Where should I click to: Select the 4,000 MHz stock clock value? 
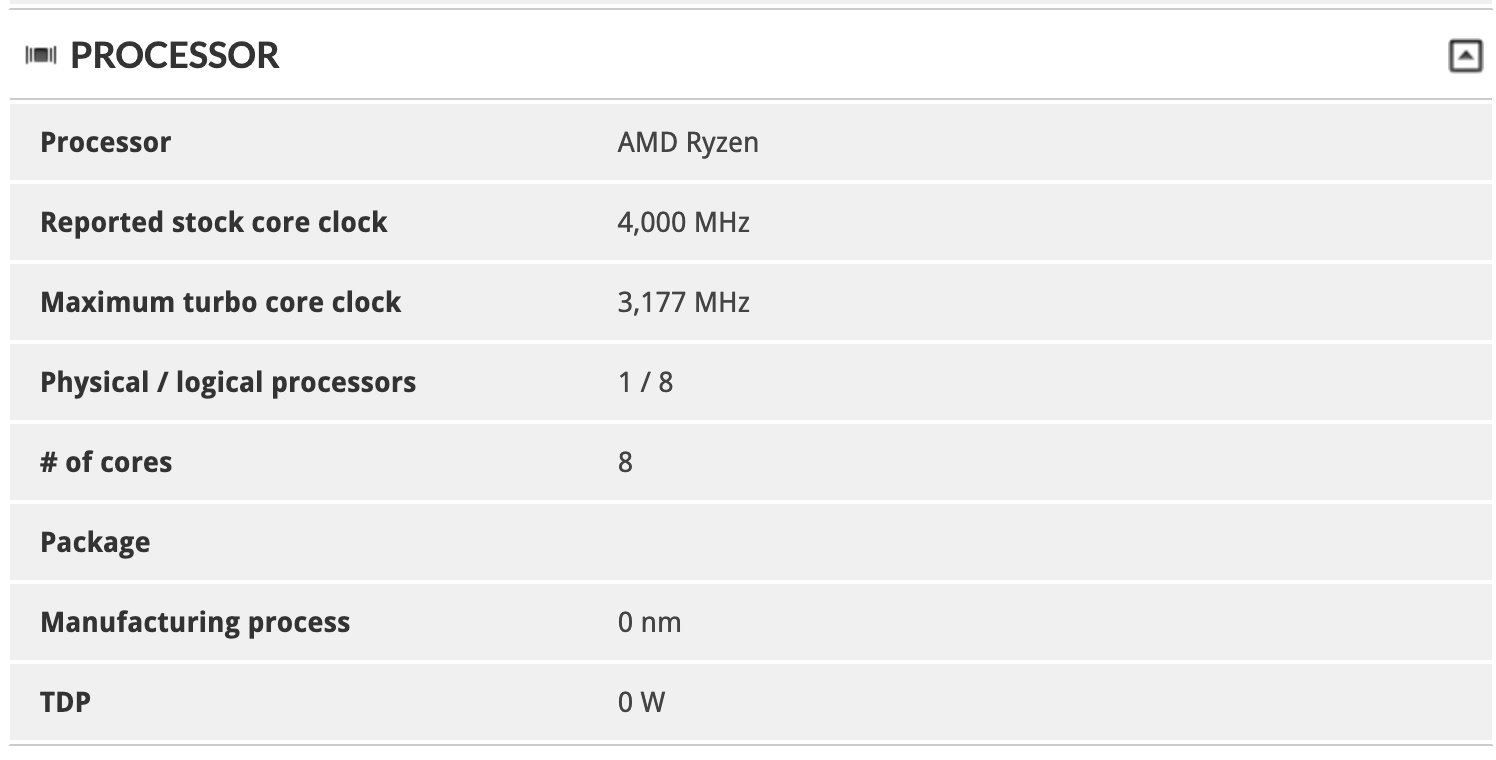click(x=683, y=222)
